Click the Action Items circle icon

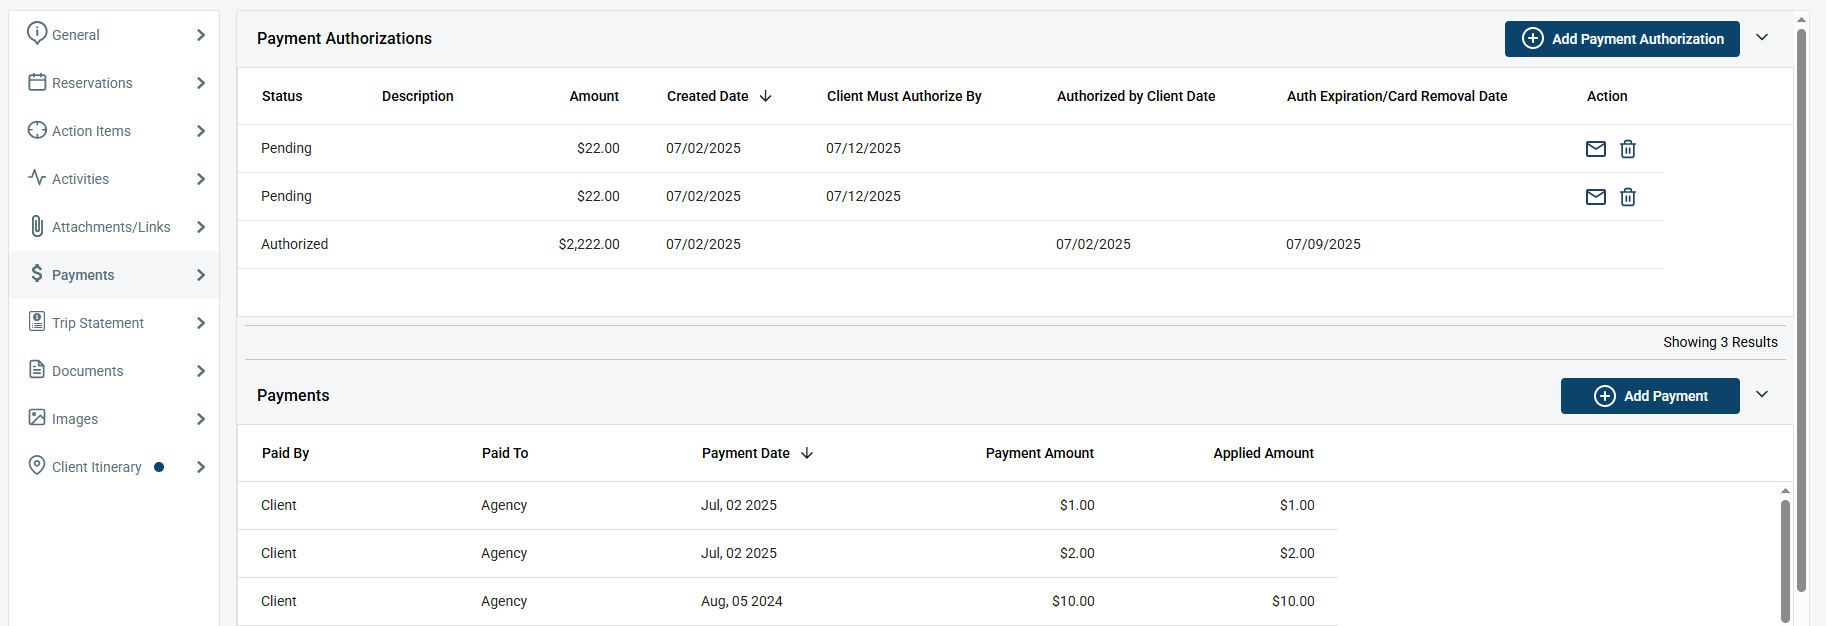coord(37,130)
